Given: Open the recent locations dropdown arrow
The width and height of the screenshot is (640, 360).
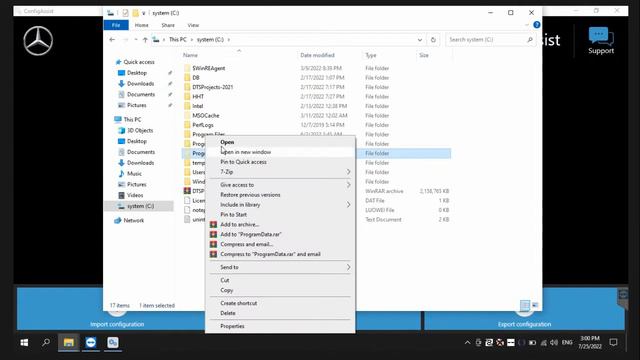Looking at the screenshot, I should coord(136,40).
